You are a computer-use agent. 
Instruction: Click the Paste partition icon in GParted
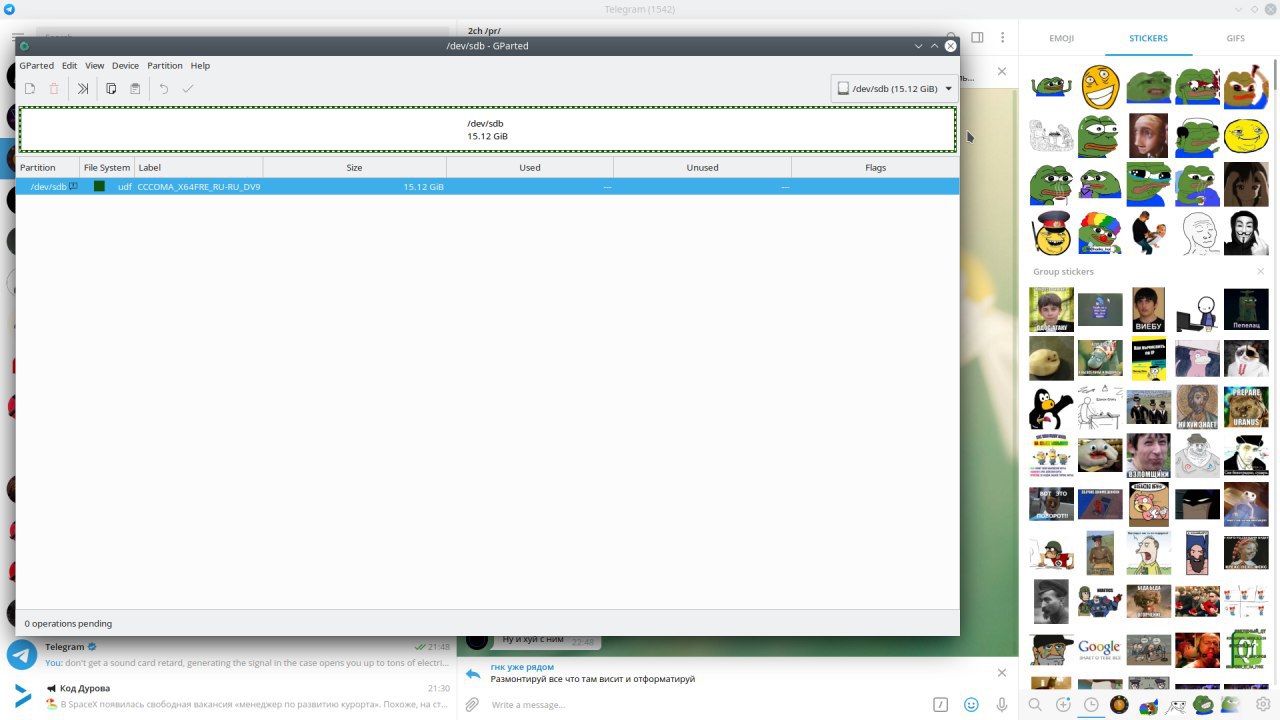pos(135,89)
